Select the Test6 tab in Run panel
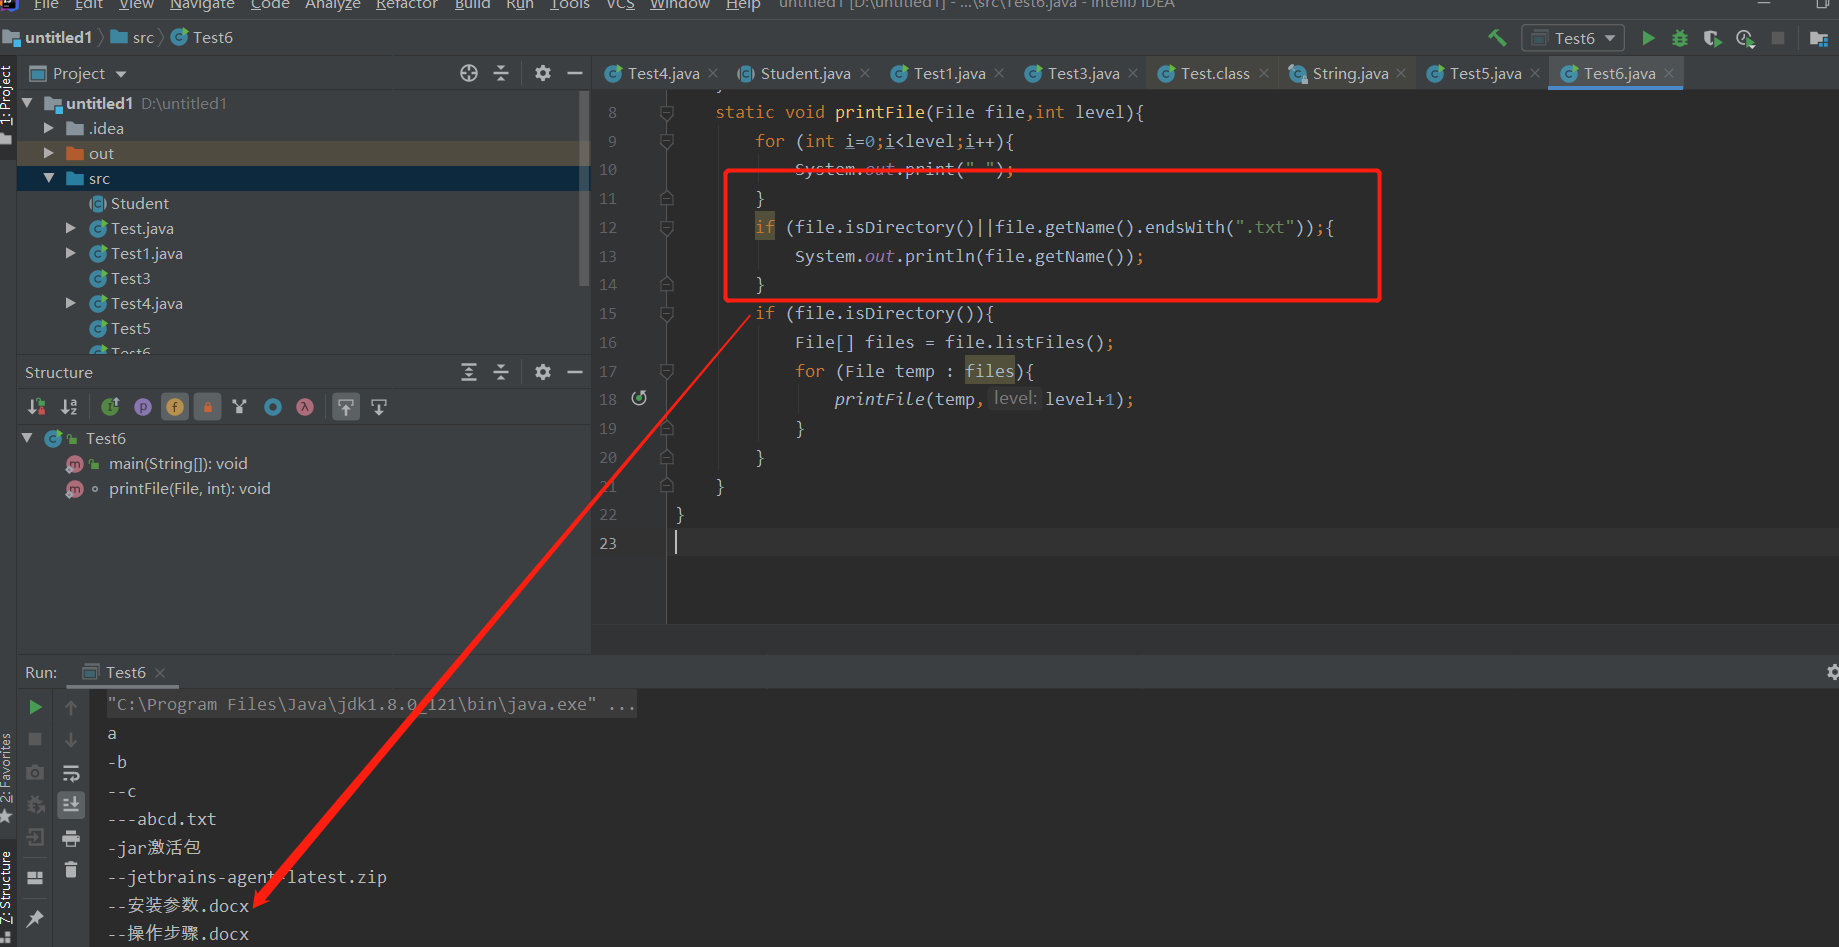 pyautogui.click(x=123, y=672)
